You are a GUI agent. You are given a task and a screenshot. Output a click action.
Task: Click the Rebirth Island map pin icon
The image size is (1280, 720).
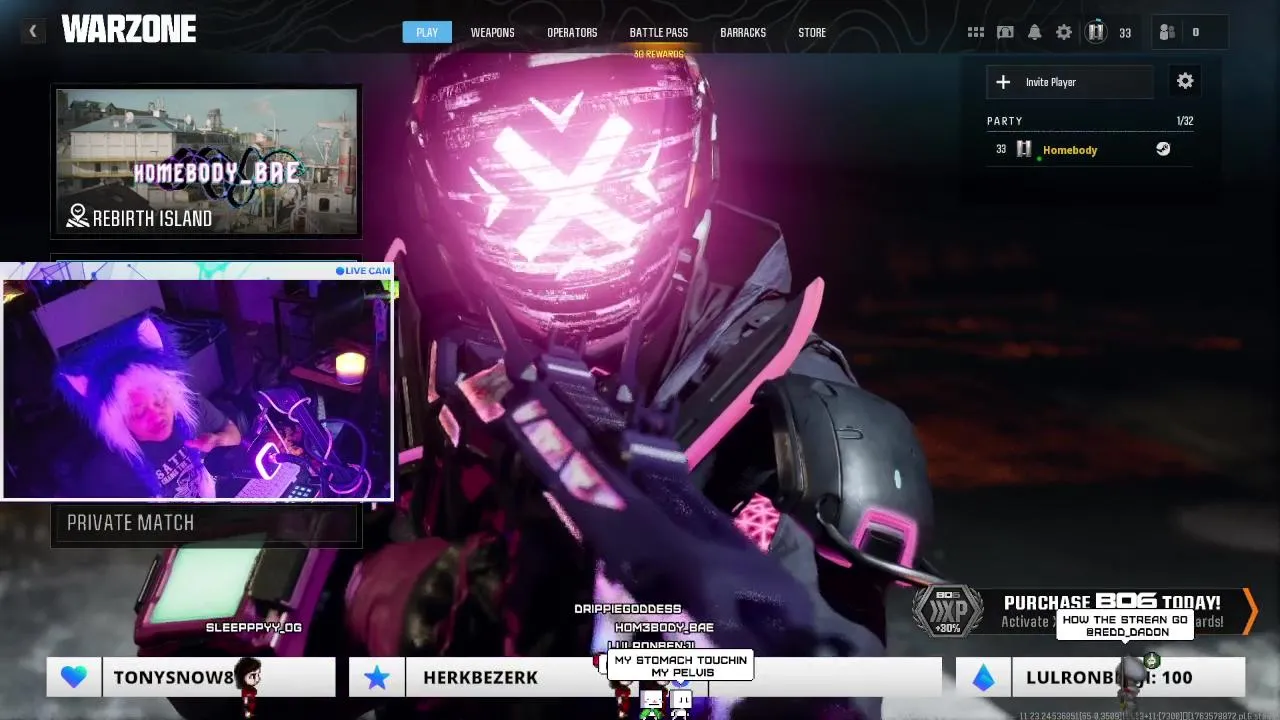[x=77, y=216]
